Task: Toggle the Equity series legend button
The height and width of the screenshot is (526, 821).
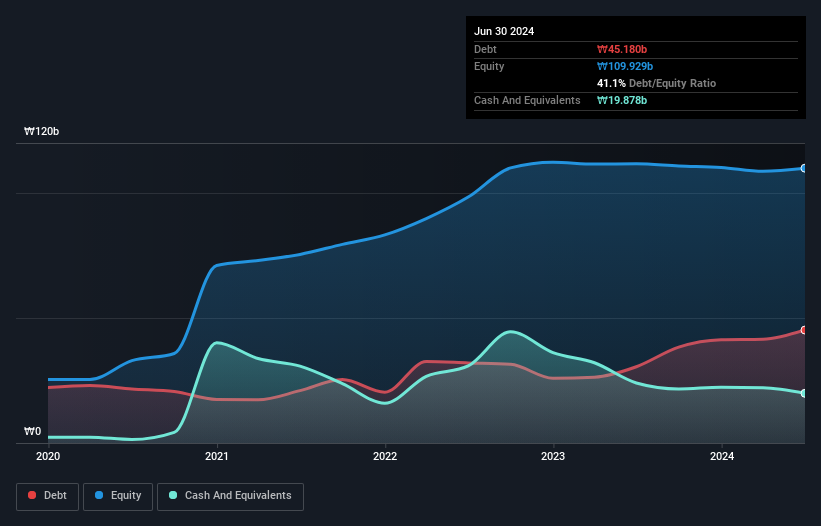Action: tap(118, 496)
